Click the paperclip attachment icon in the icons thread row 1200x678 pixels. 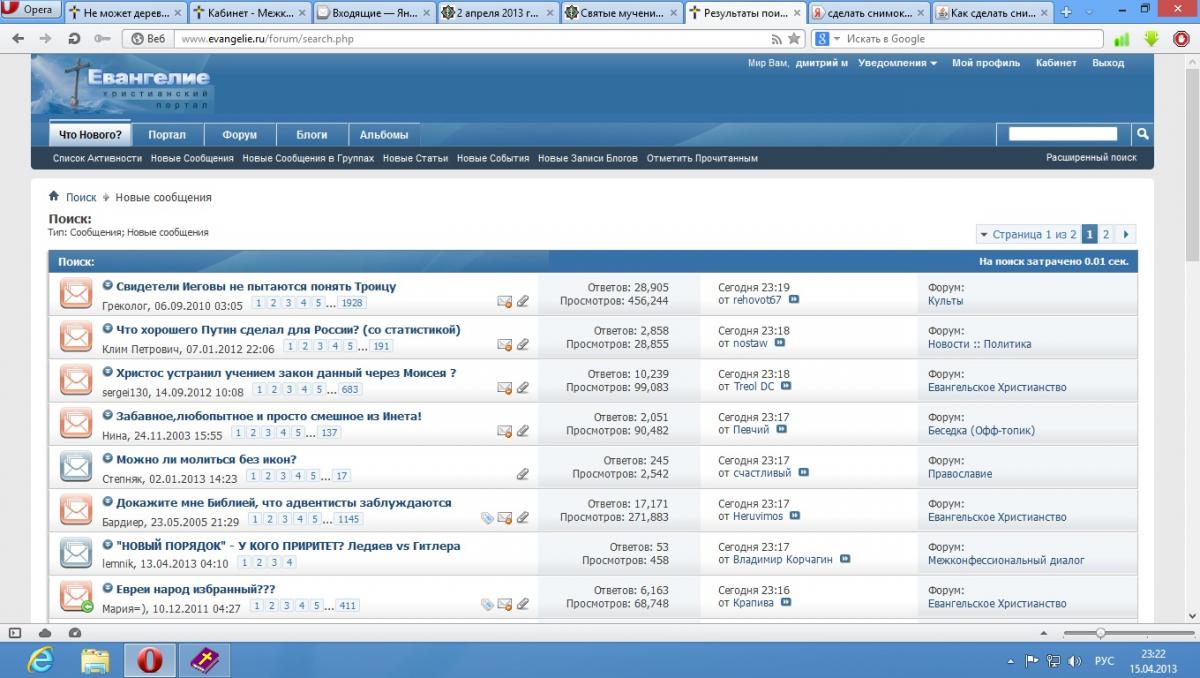(522, 474)
